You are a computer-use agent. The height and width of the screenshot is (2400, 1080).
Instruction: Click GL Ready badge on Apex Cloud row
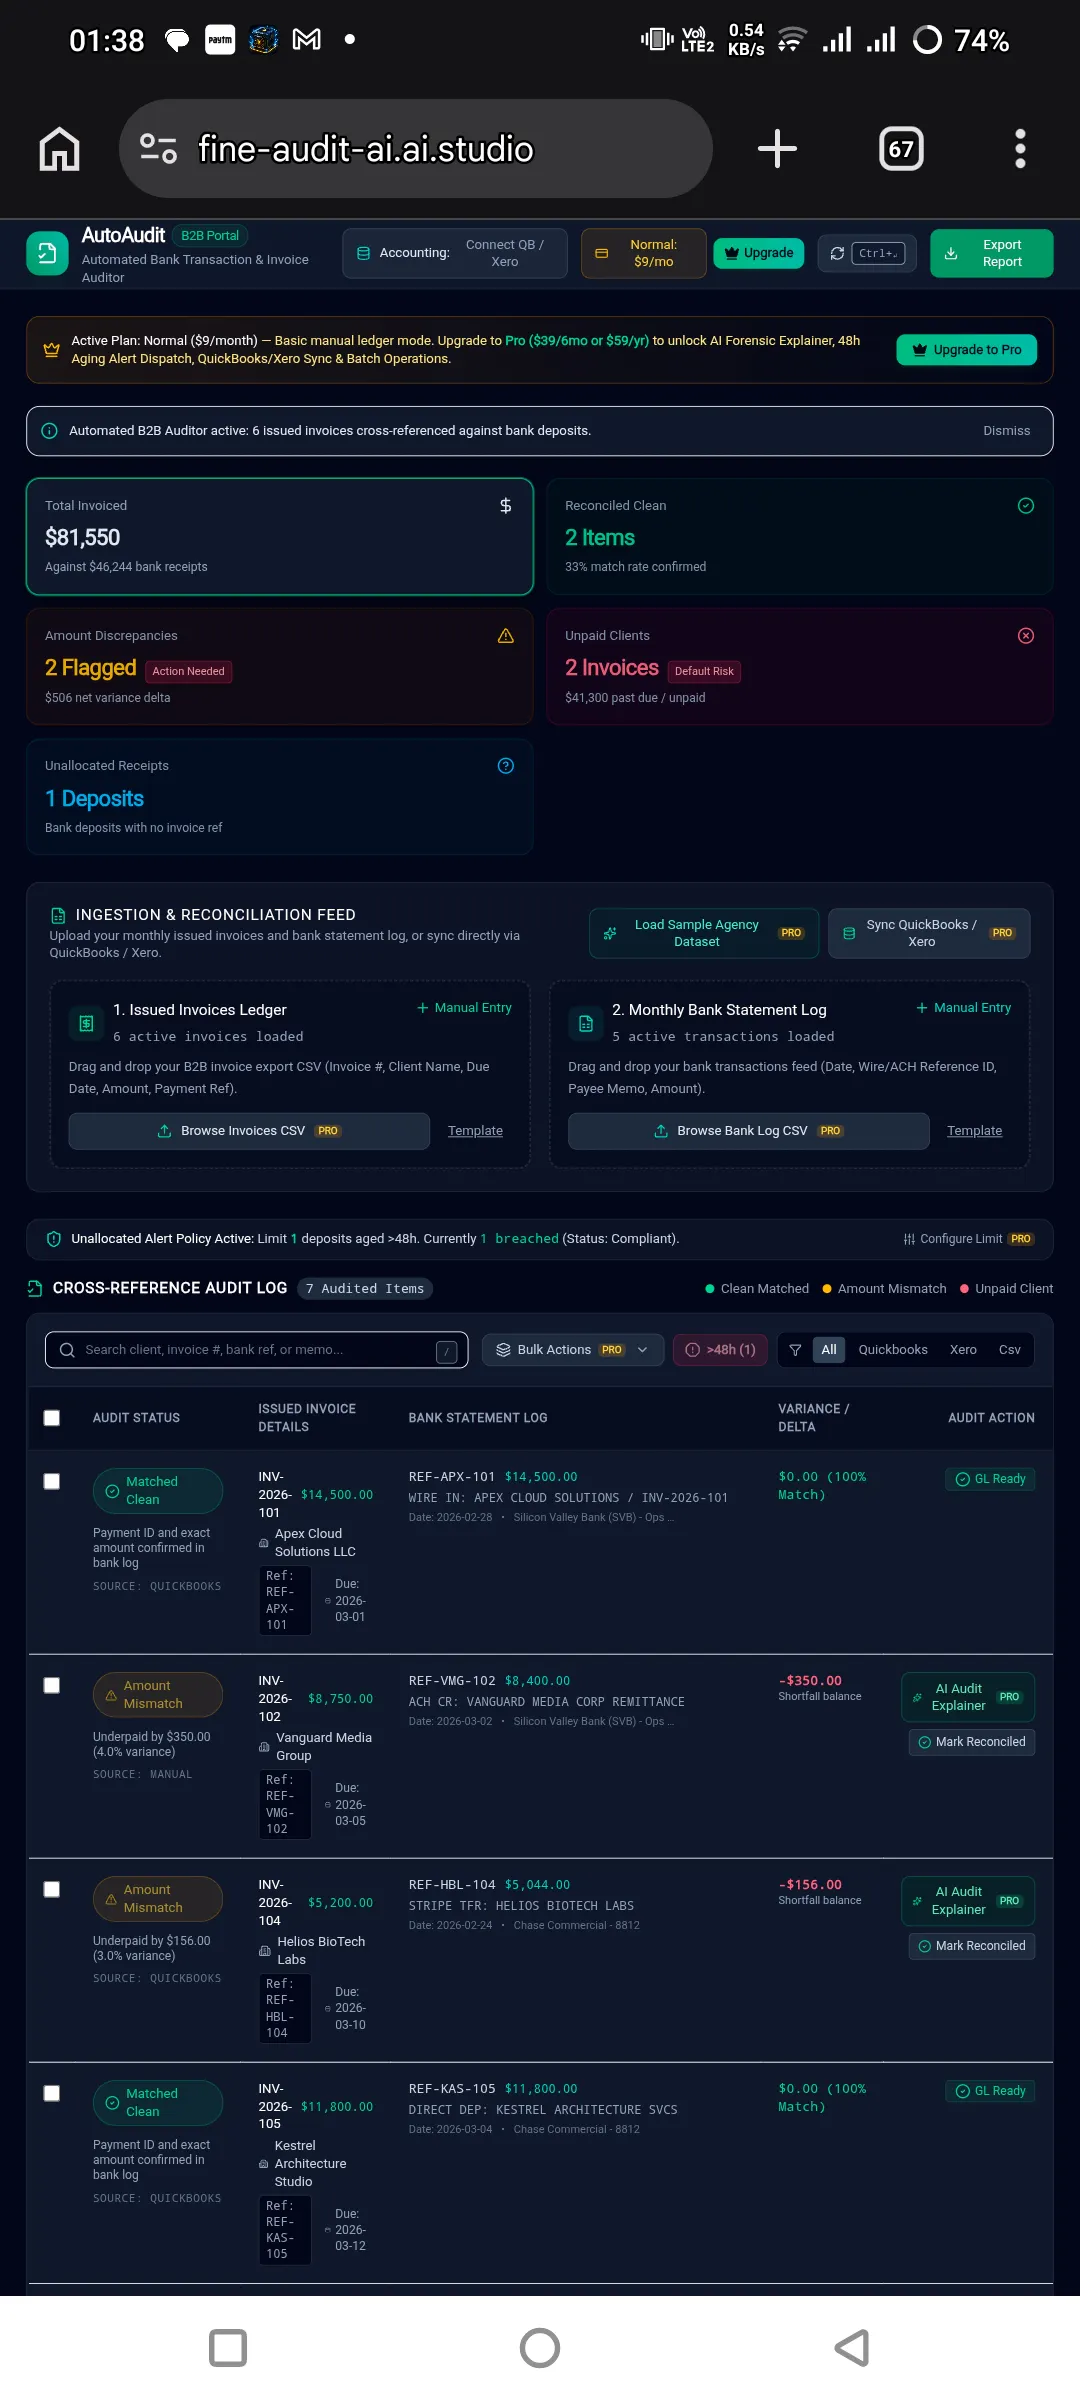pos(990,1479)
